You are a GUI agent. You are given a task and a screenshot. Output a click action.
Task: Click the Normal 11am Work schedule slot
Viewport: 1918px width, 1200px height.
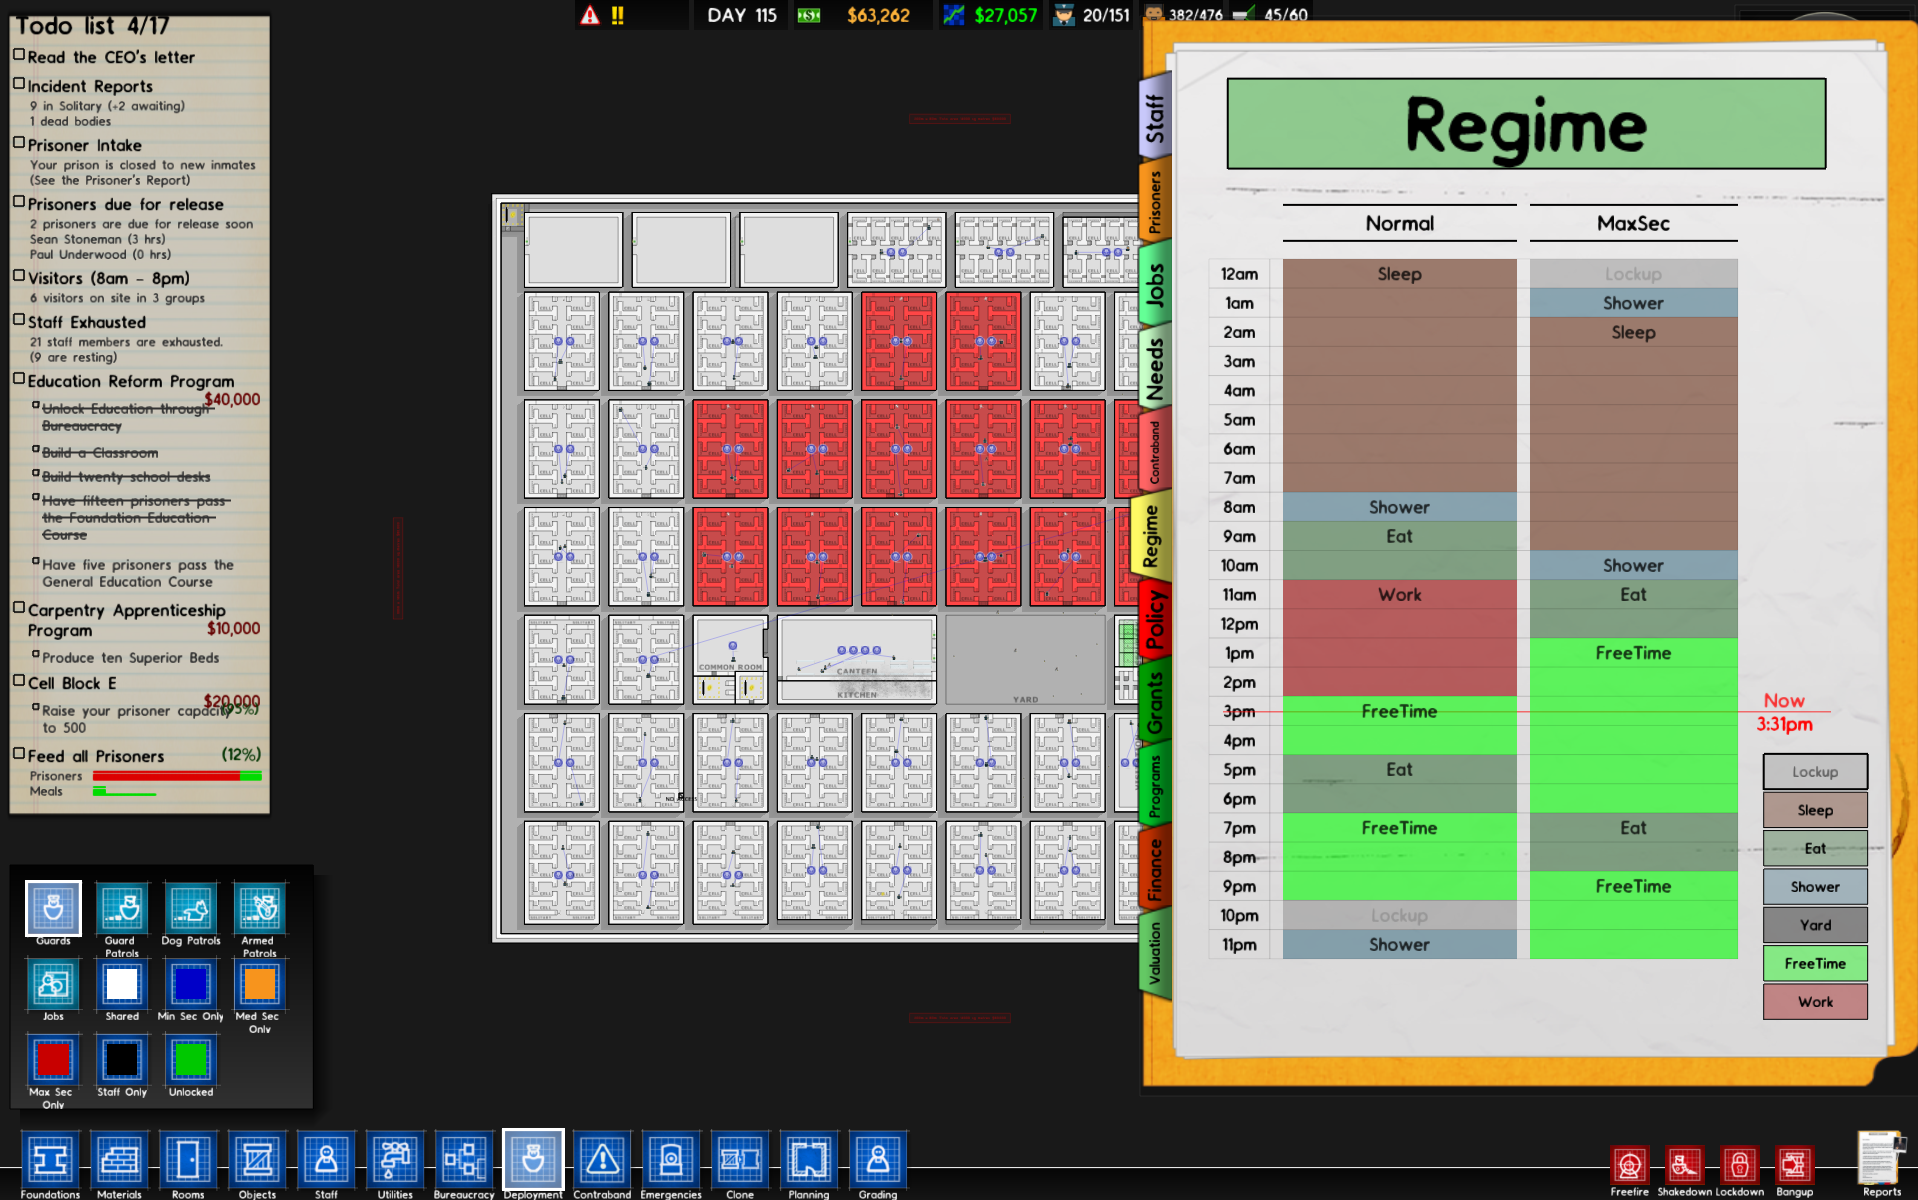(x=1399, y=595)
